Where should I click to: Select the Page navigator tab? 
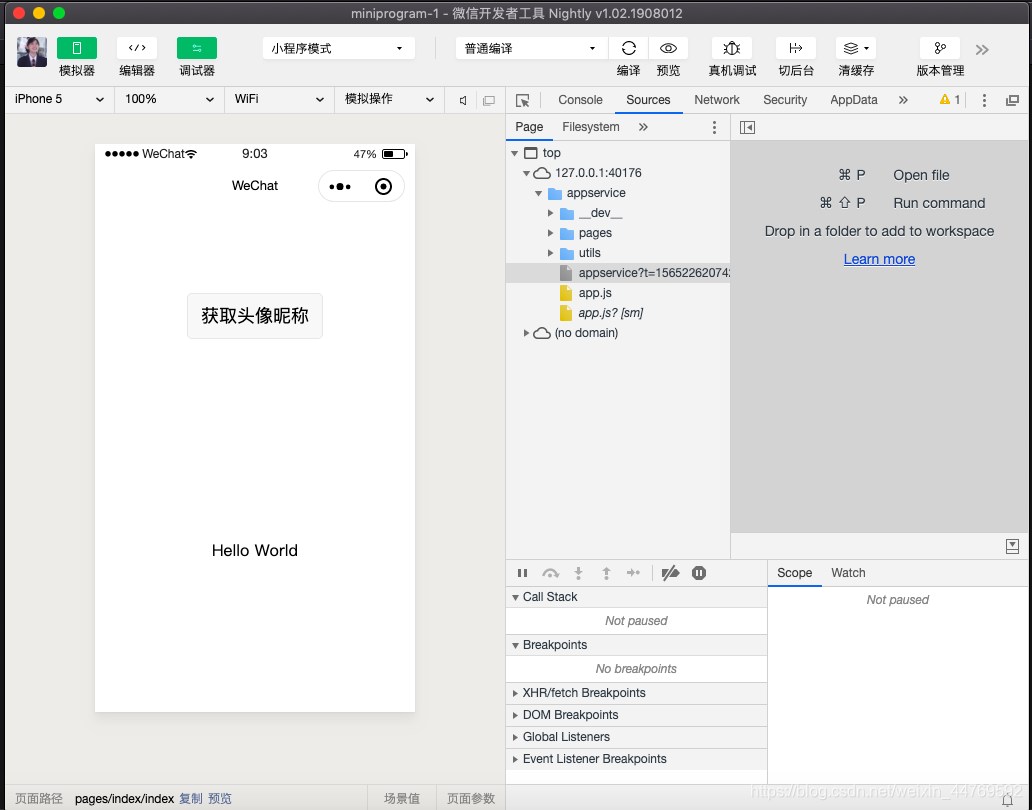(x=529, y=127)
